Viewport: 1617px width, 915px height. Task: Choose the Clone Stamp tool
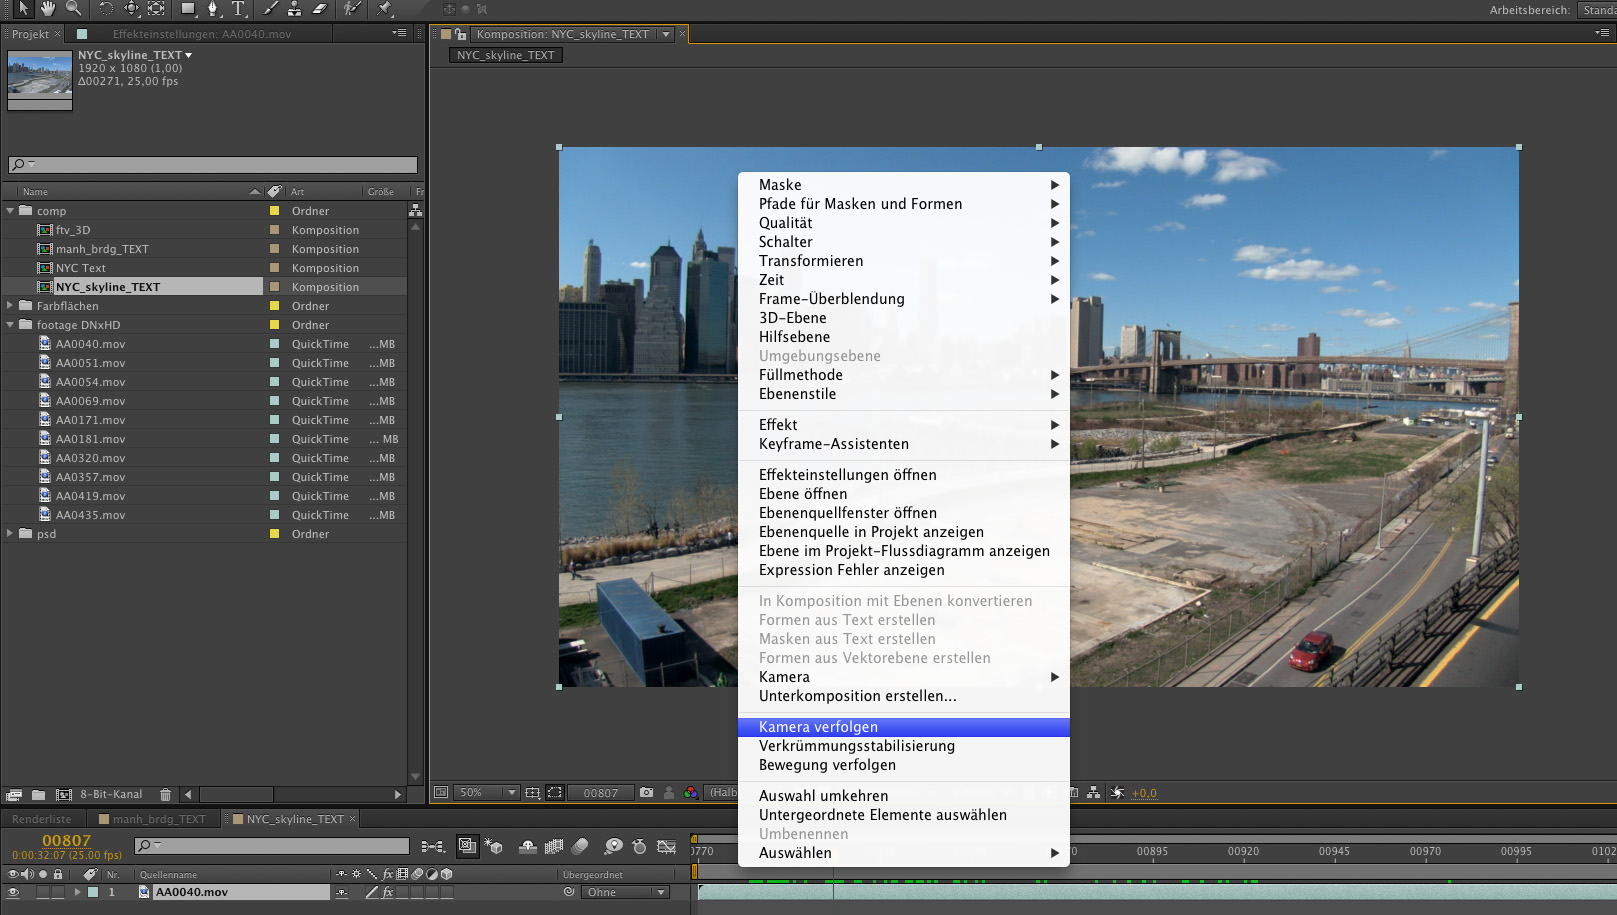coord(294,9)
